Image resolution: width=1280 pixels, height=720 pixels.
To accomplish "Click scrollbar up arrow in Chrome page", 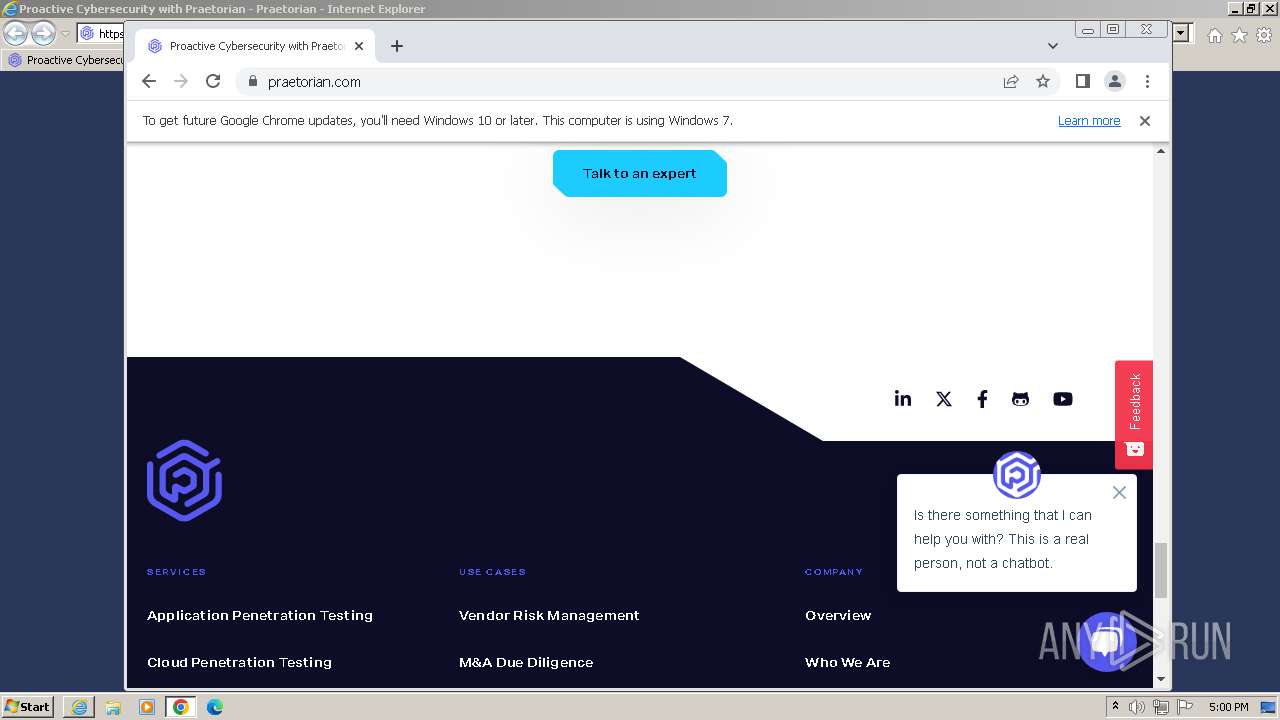I will [1161, 151].
